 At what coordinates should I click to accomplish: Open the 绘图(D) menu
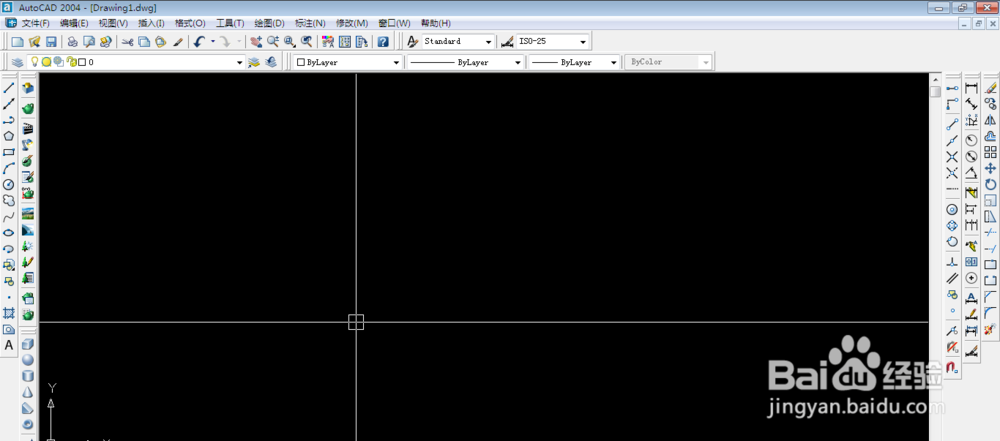[x=270, y=23]
